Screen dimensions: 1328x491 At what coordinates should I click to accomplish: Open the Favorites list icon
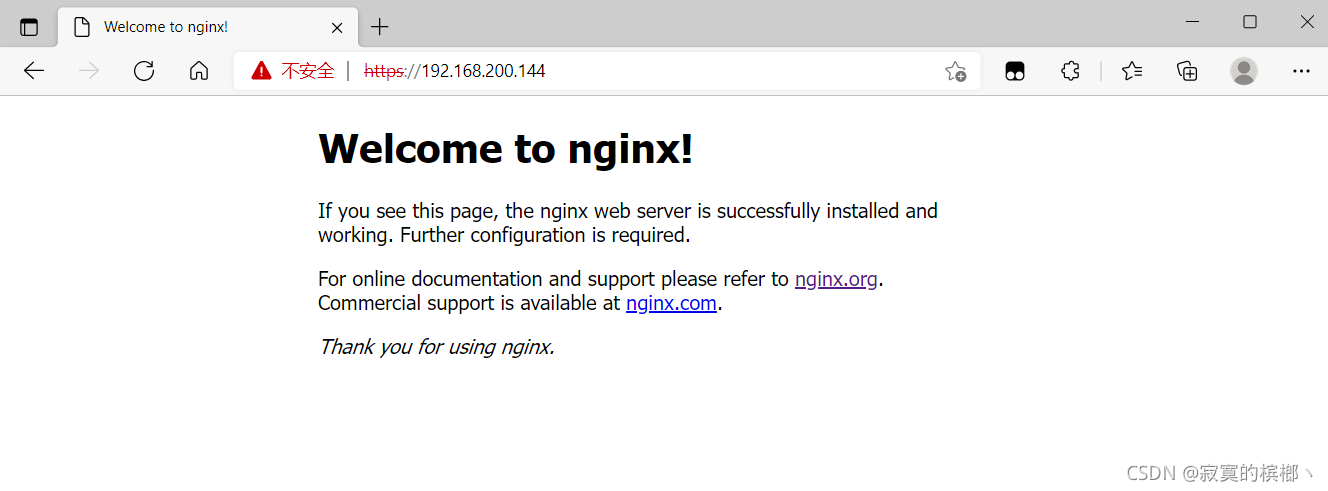click(1132, 71)
